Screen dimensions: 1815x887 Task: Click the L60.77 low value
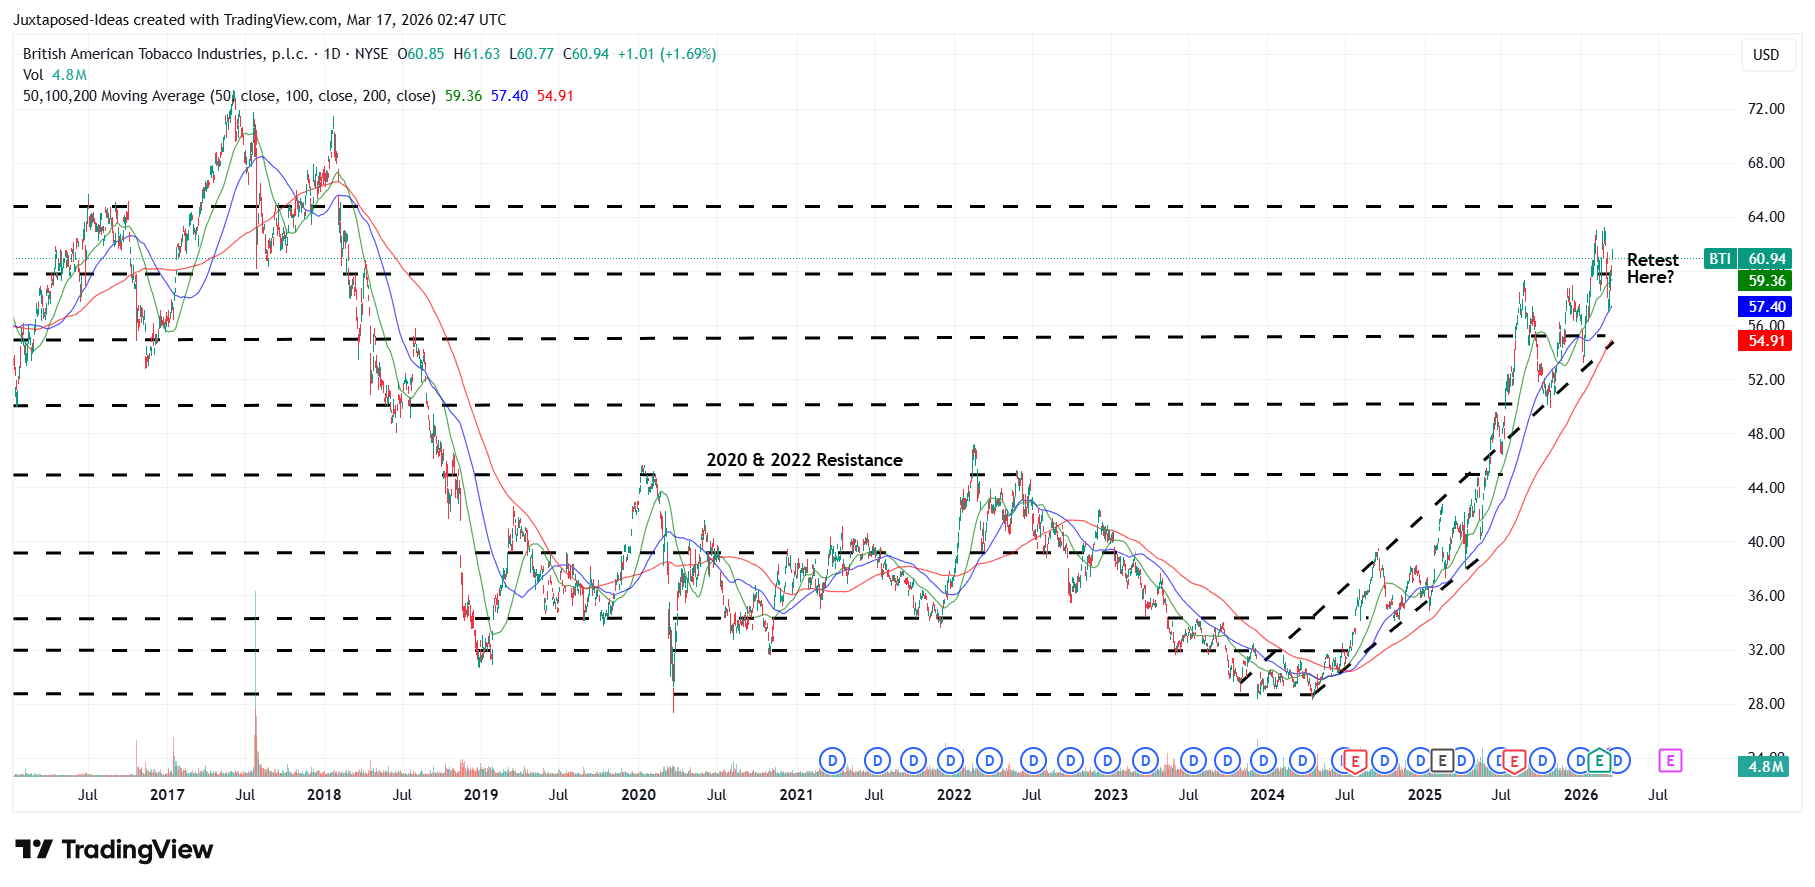pyautogui.click(x=531, y=54)
